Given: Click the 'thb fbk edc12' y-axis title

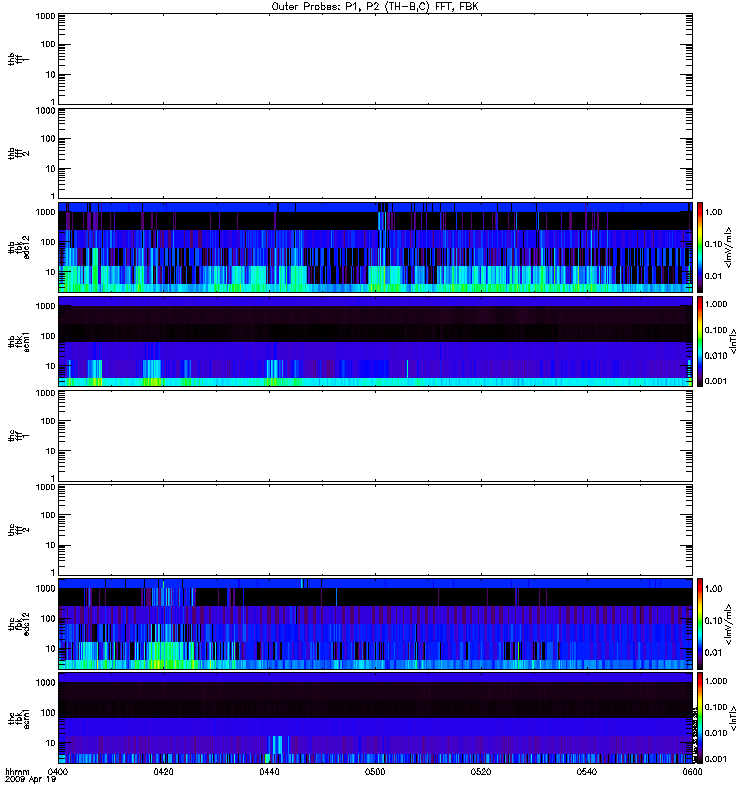Looking at the screenshot, I should click(x=19, y=247).
